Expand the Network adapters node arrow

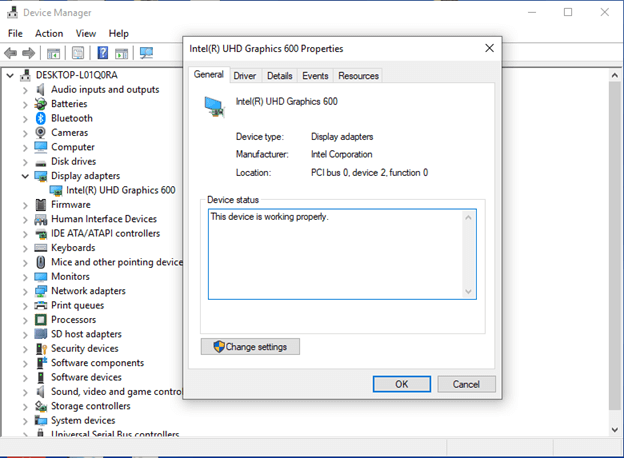pos(25,291)
